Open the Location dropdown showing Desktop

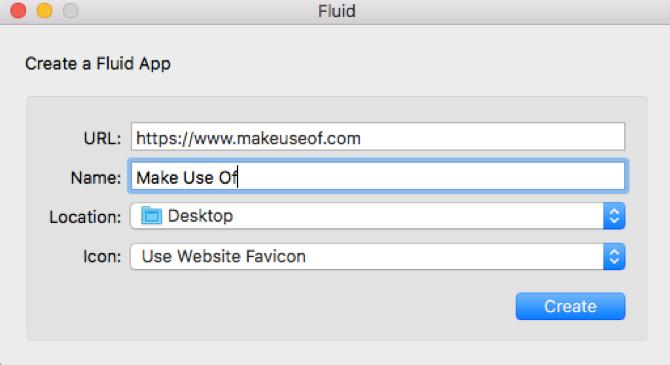click(x=378, y=216)
